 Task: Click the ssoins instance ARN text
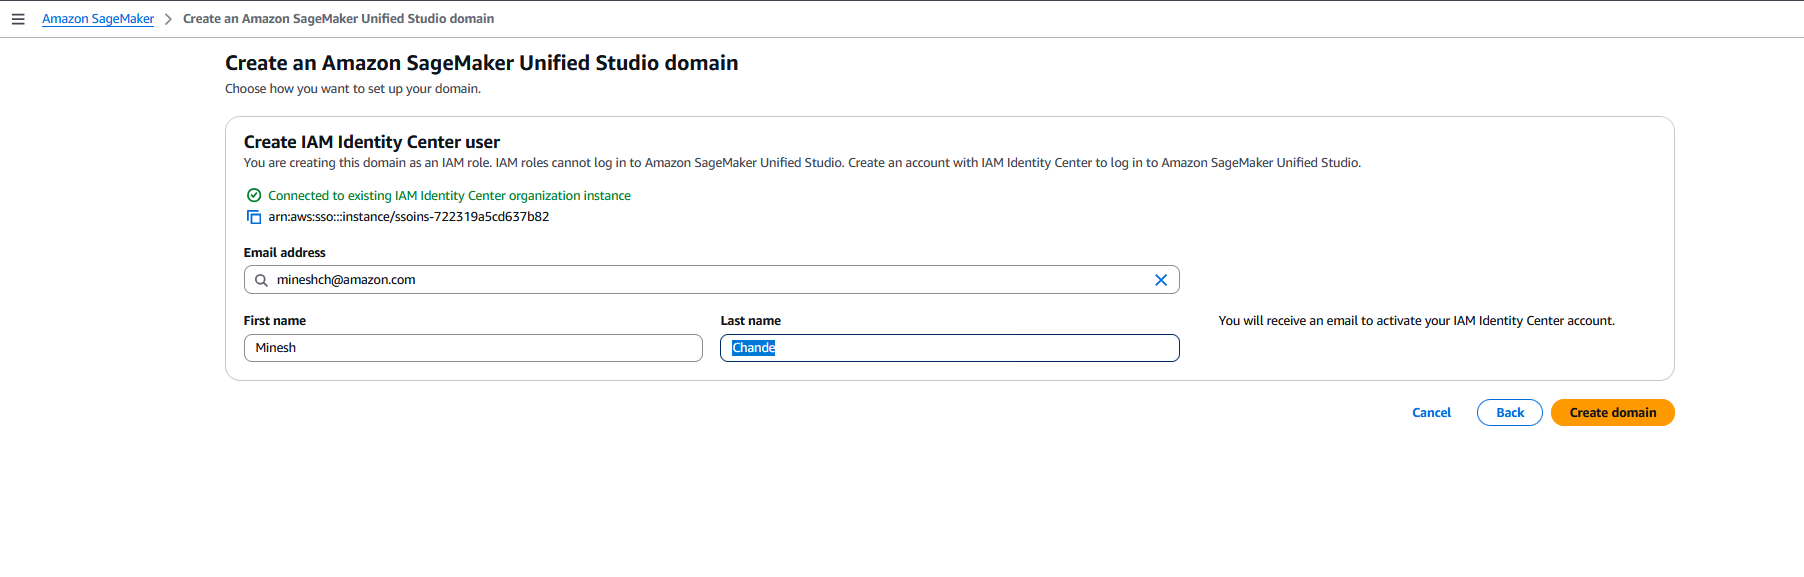click(408, 217)
